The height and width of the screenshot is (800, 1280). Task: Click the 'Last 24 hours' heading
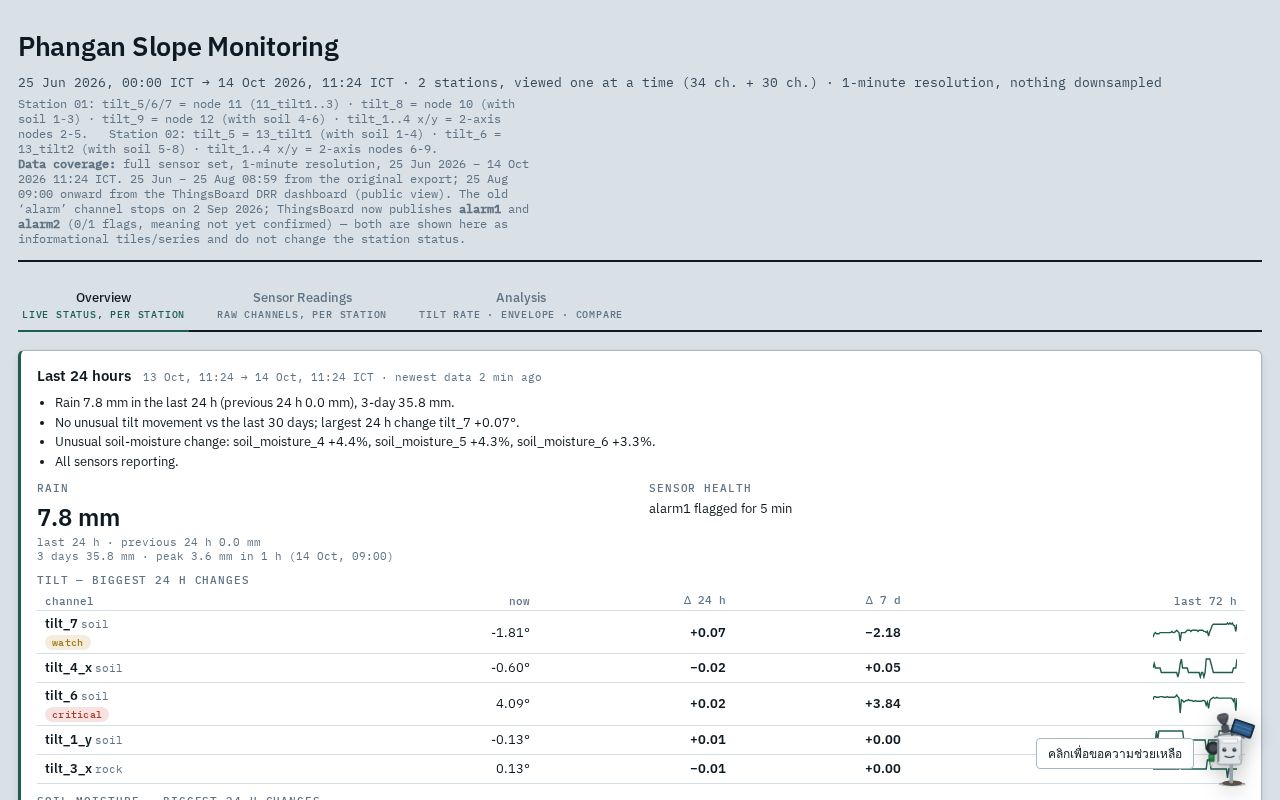[84, 376]
